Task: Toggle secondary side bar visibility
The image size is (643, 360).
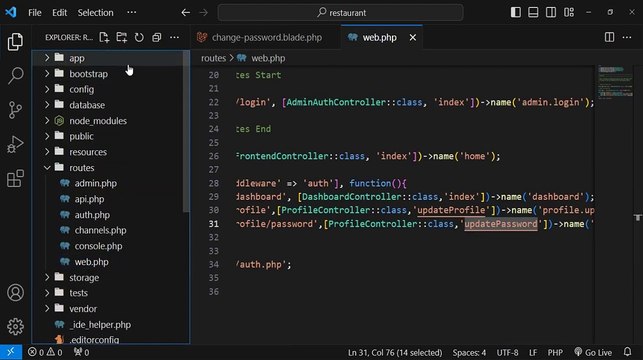Action: coord(551,12)
